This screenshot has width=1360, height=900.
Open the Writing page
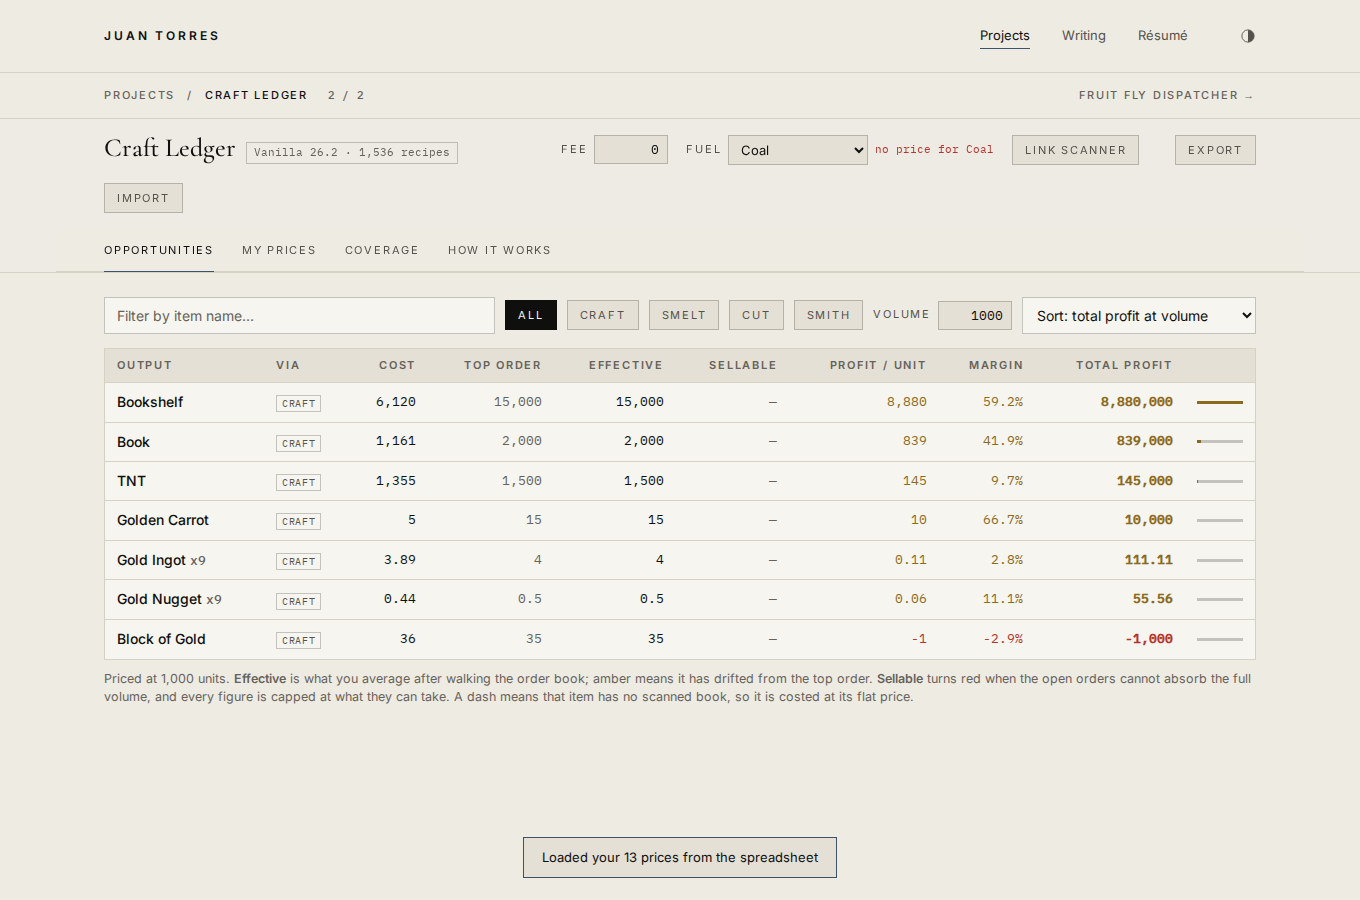[1084, 36]
